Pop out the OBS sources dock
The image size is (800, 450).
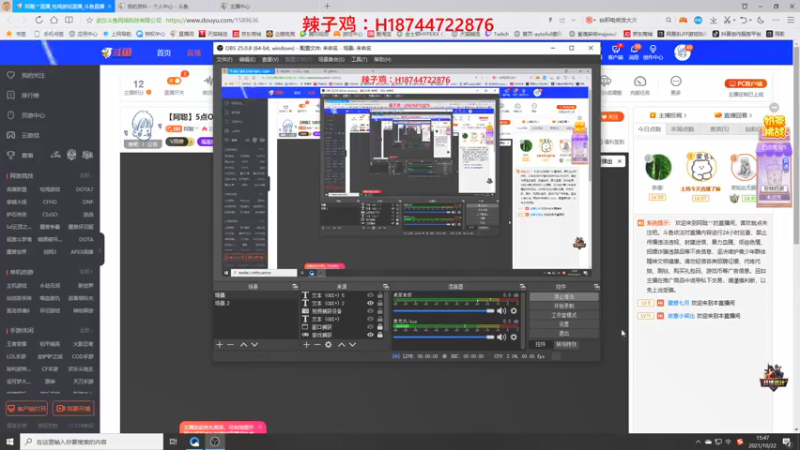[x=386, y=287]
